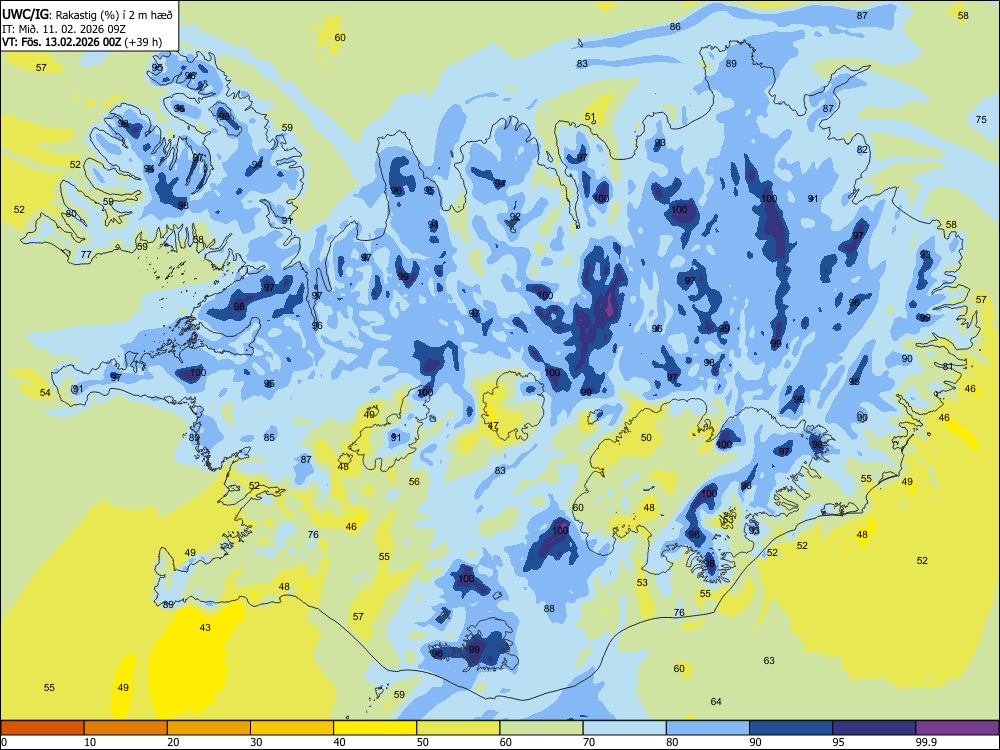Click the 50–60 yellow-green legend swatch
Image resolution: width=1000 pixels, height=750 pixels.
[x=458, y=728]
